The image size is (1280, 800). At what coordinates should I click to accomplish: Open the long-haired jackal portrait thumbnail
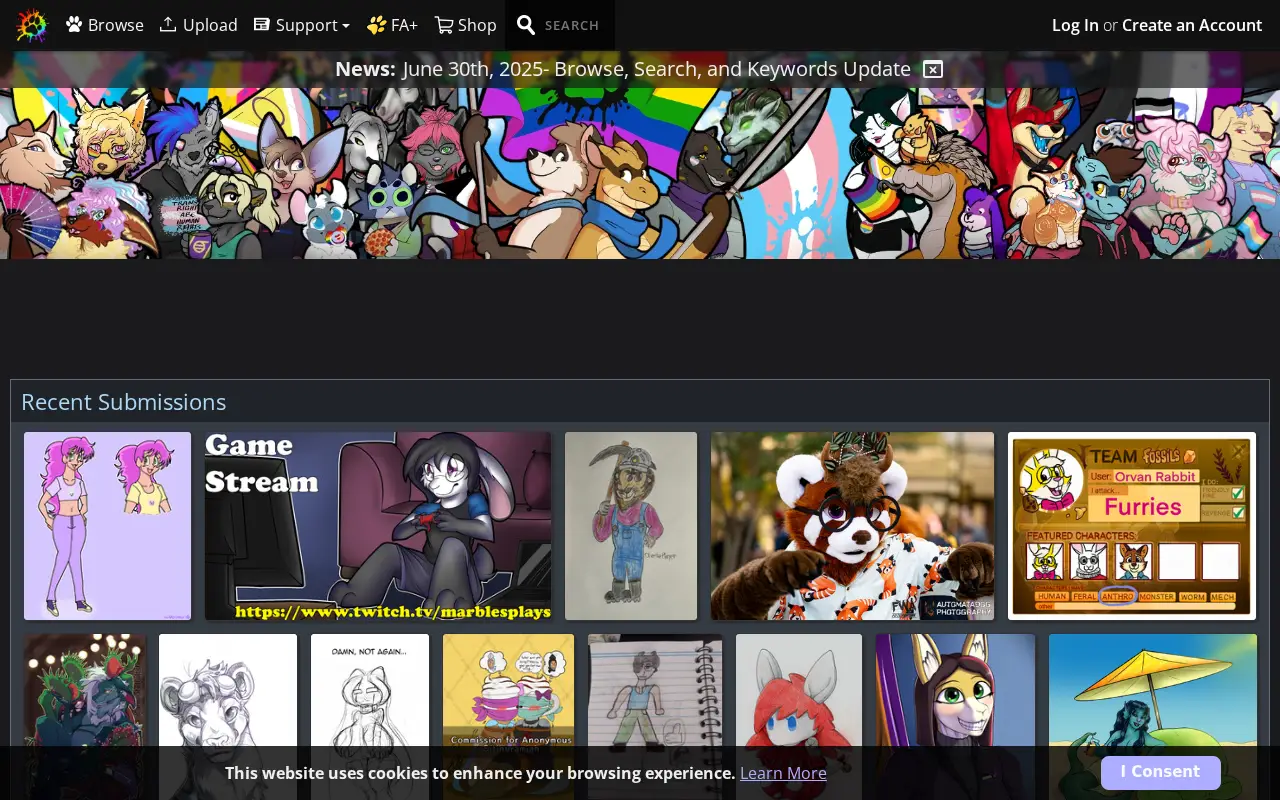tap(955, 716)
